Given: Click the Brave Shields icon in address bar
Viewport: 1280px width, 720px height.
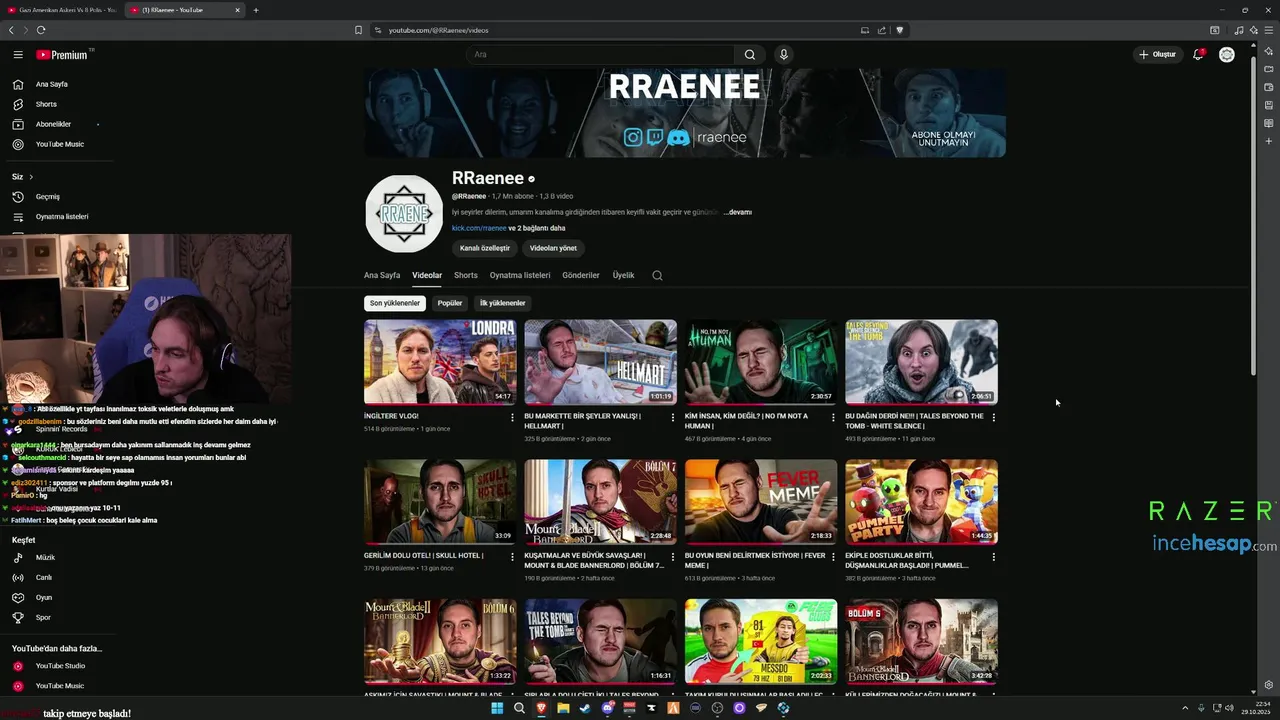Looking at the screenshot, I should [x=899, y=30].
